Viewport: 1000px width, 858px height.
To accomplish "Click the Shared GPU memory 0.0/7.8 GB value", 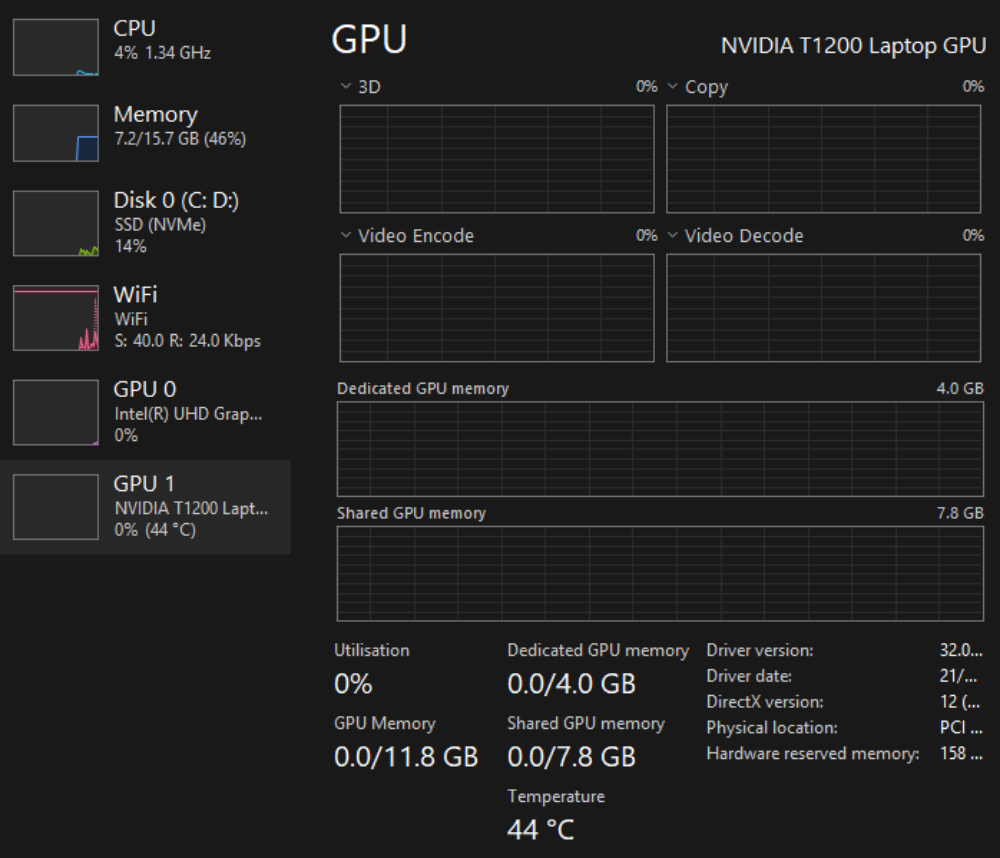I will (x=571, y=757).
